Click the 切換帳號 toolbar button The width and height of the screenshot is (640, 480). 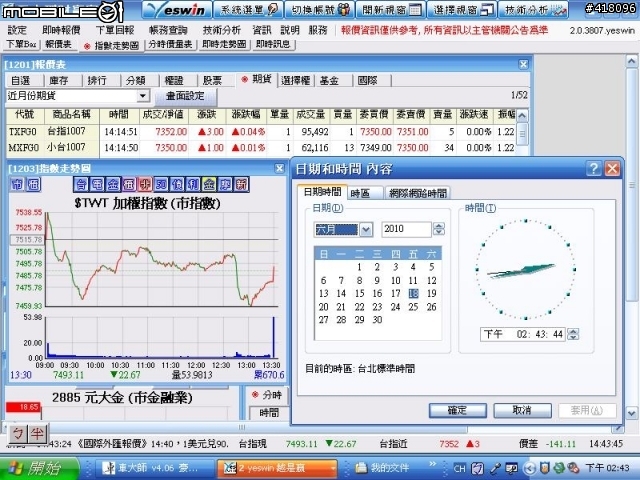[x=320, y=10]
